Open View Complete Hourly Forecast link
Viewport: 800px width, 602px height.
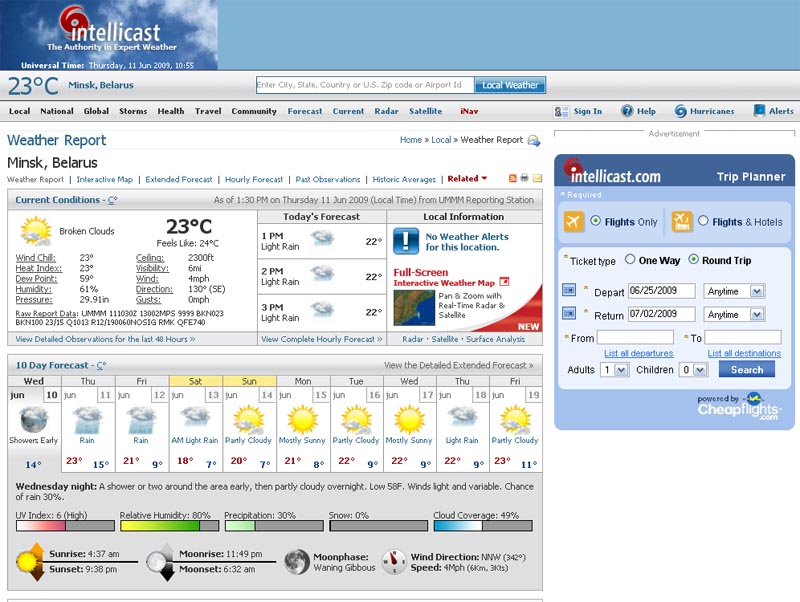pos(321,339)
